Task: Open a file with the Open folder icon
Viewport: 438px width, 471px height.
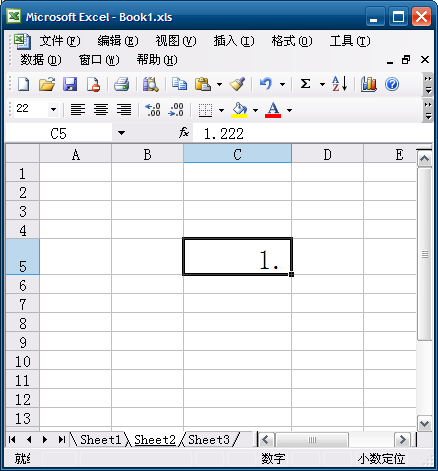Action: coord(47,84)
